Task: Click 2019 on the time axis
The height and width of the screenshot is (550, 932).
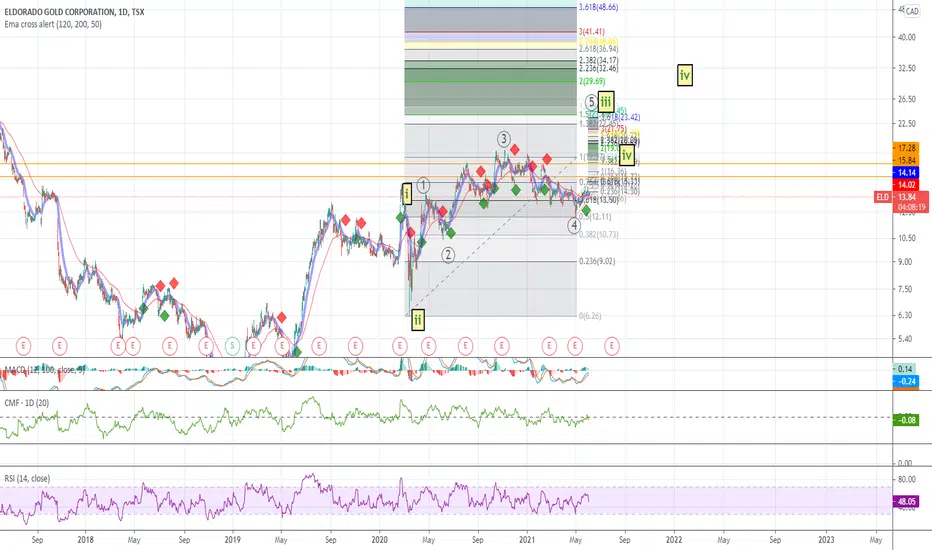Action: [232, 540]
